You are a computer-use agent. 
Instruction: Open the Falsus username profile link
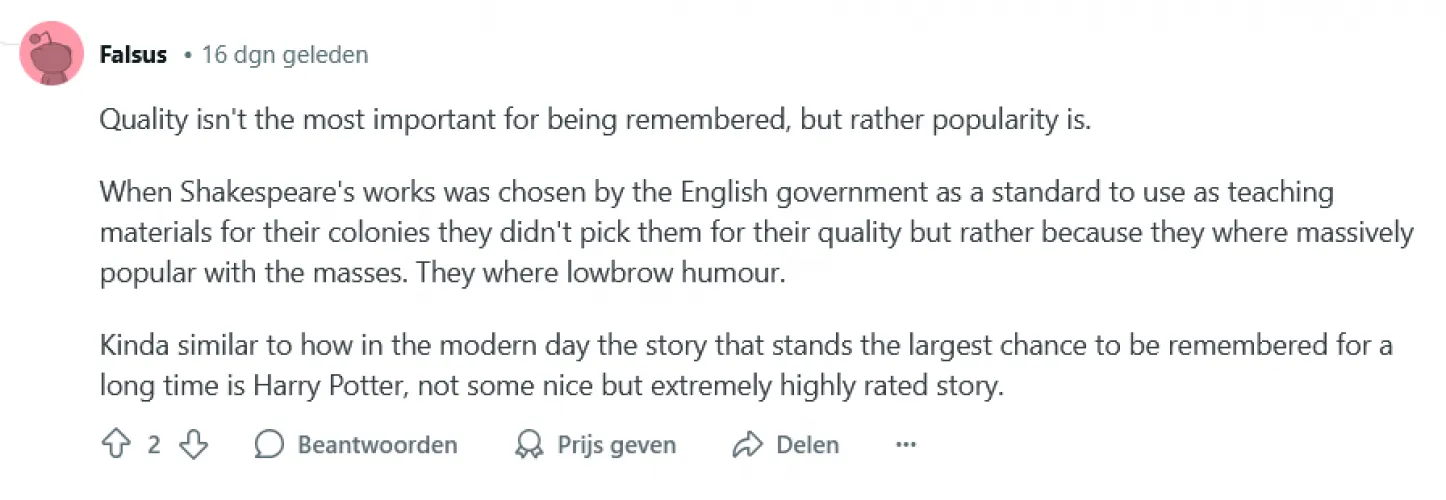click(133, 55)
